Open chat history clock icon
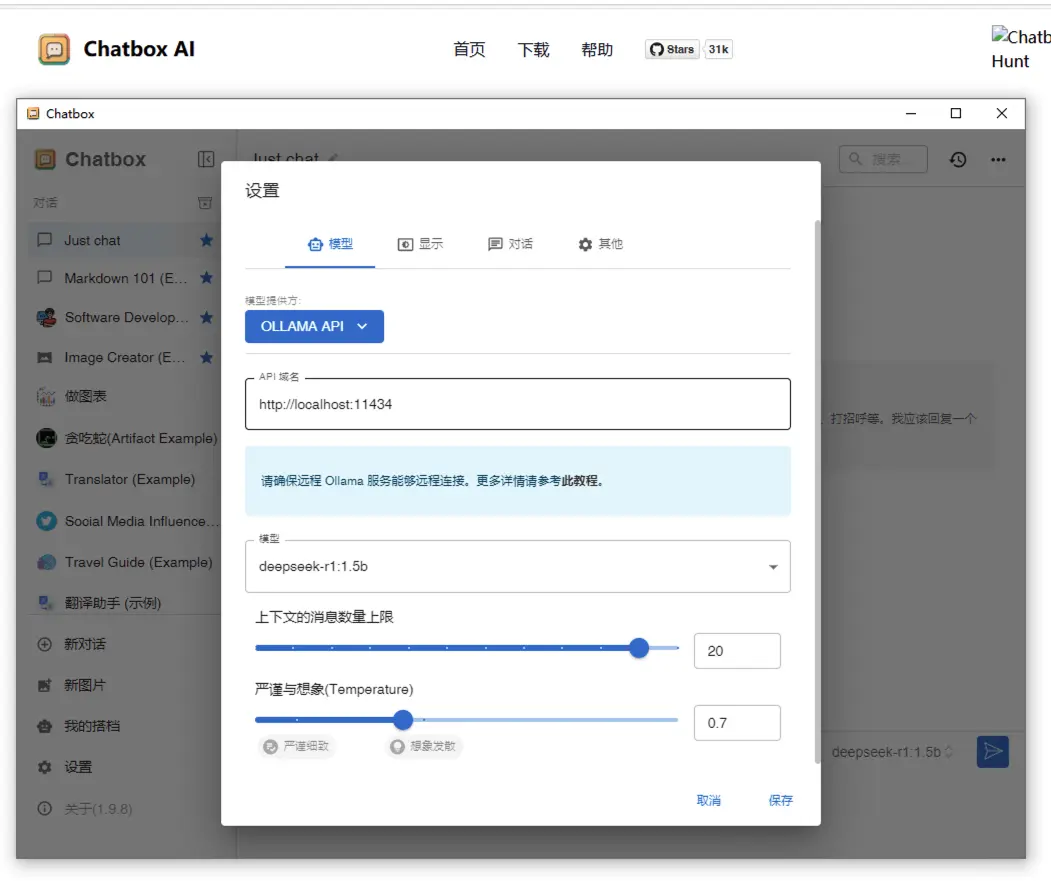This screenshot has width=1051, height=881. pos(958,159)
